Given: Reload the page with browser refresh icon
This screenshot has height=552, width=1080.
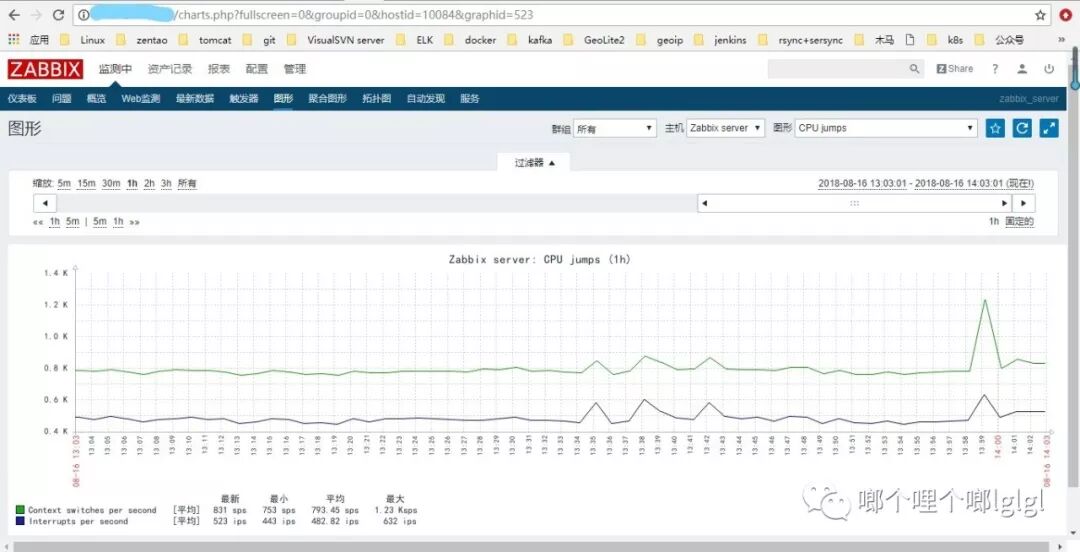Looking at the screenshot, I should pyautogui.click(x=59, y=14).
